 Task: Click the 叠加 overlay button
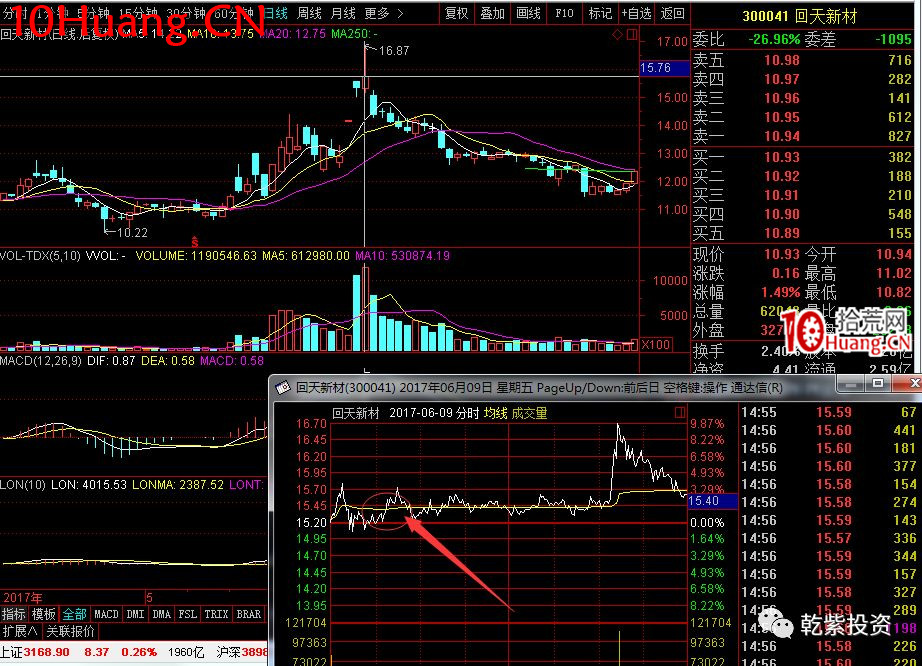tap(492, 13)
